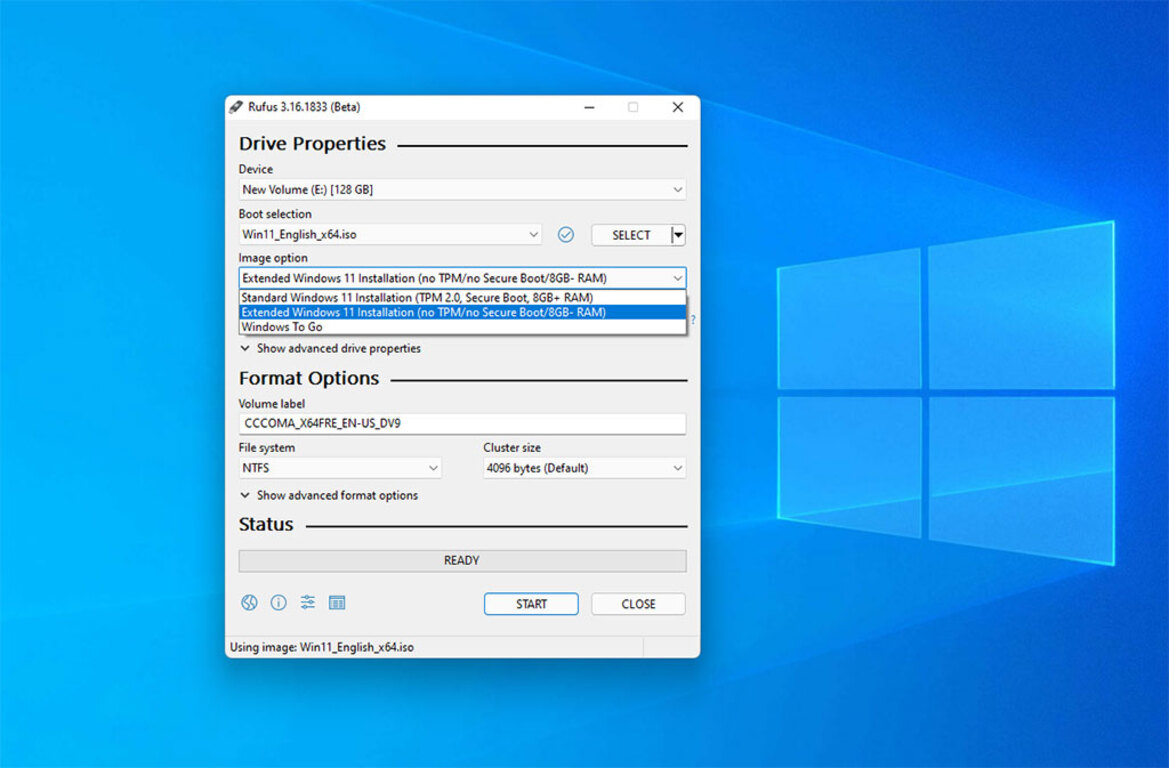The image size is (1169, 768).
Task: Choose Standard Windows 11 Installation option
Action: 462,298
